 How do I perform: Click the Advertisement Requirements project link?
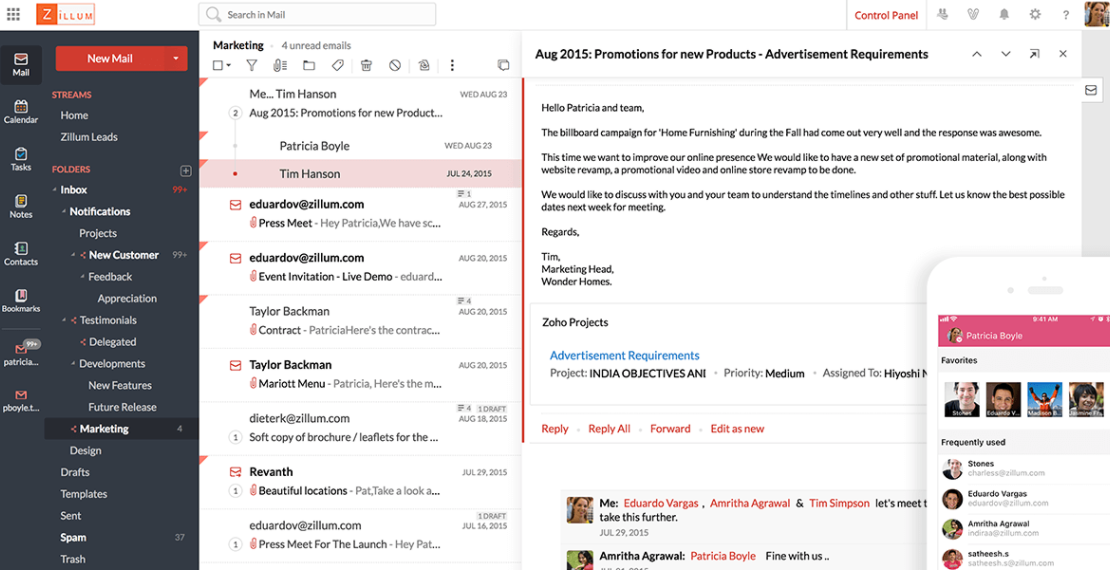(624, 355)
